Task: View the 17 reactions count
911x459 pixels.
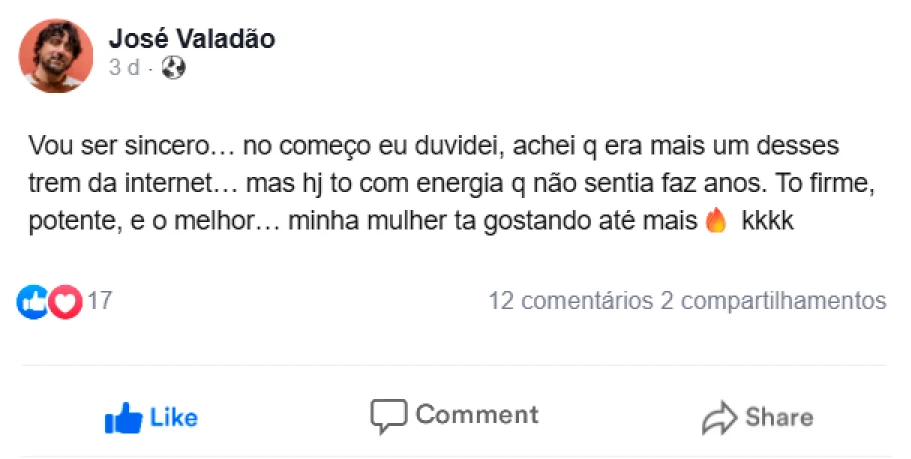Action: 100,301
